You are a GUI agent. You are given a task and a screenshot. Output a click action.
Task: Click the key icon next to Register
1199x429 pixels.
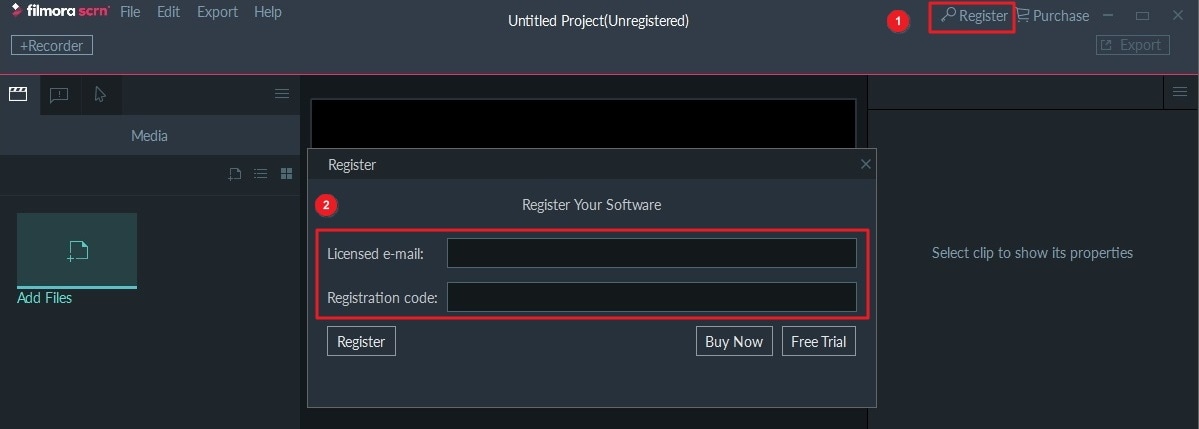tap(948, 15)
